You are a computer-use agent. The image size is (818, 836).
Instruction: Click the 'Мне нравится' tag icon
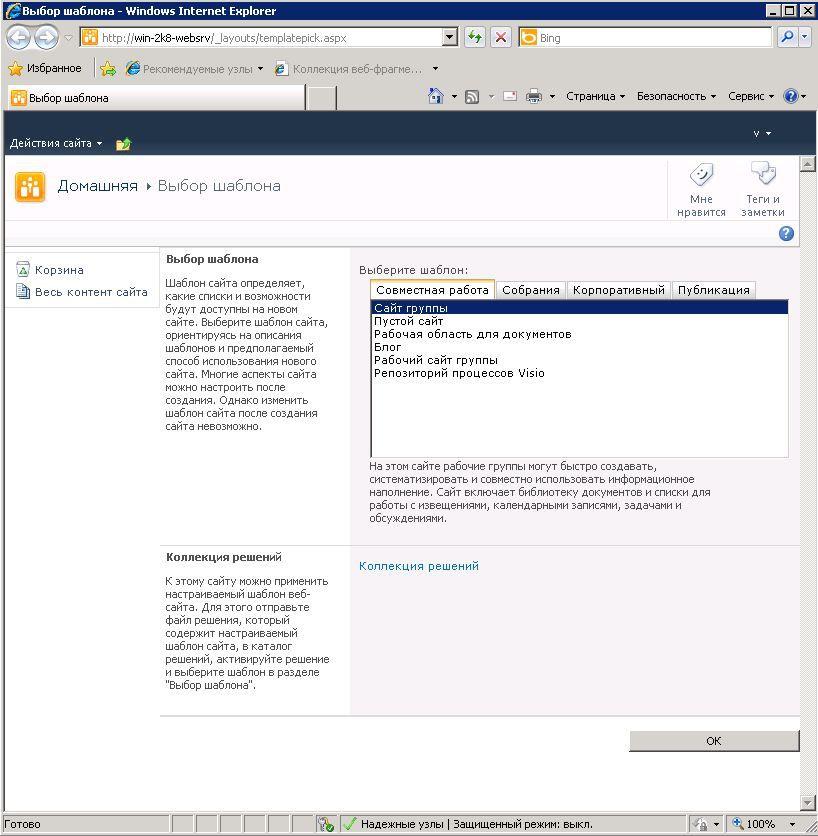coord(701,174)
